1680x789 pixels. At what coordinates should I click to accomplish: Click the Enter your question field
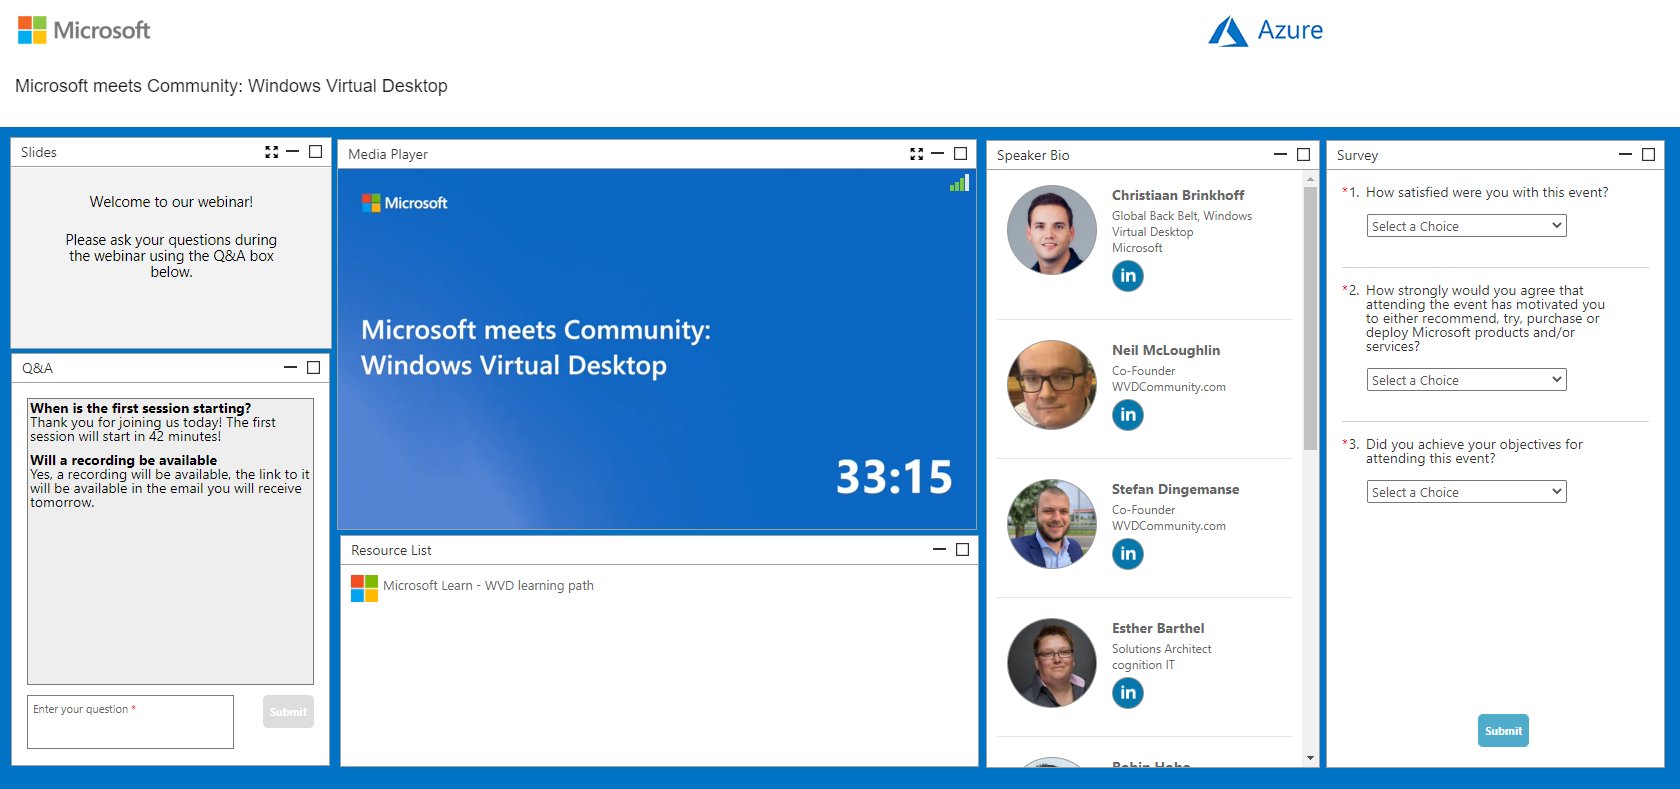[x=130, y=722]
